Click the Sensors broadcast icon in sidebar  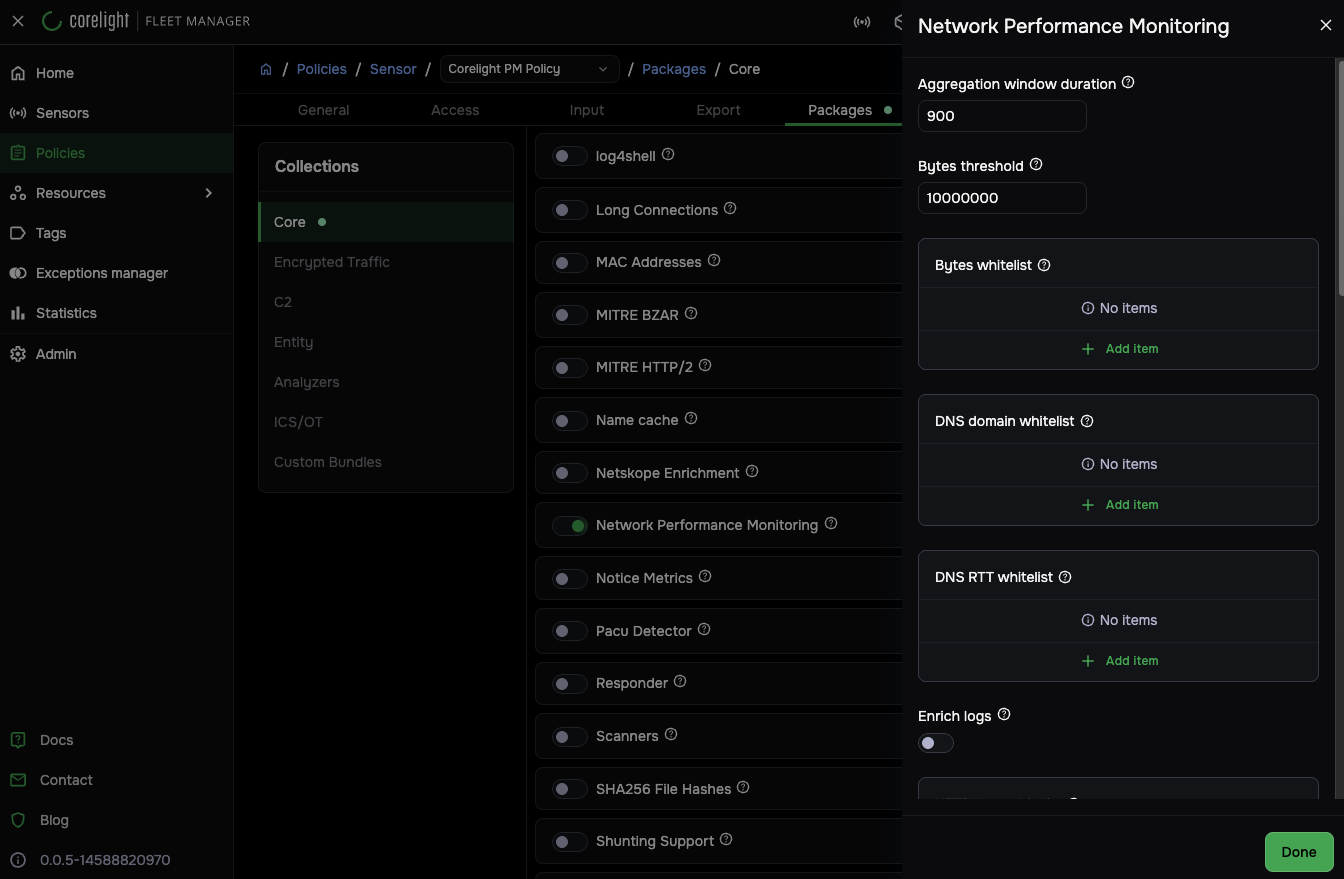[x=18, y=113]
